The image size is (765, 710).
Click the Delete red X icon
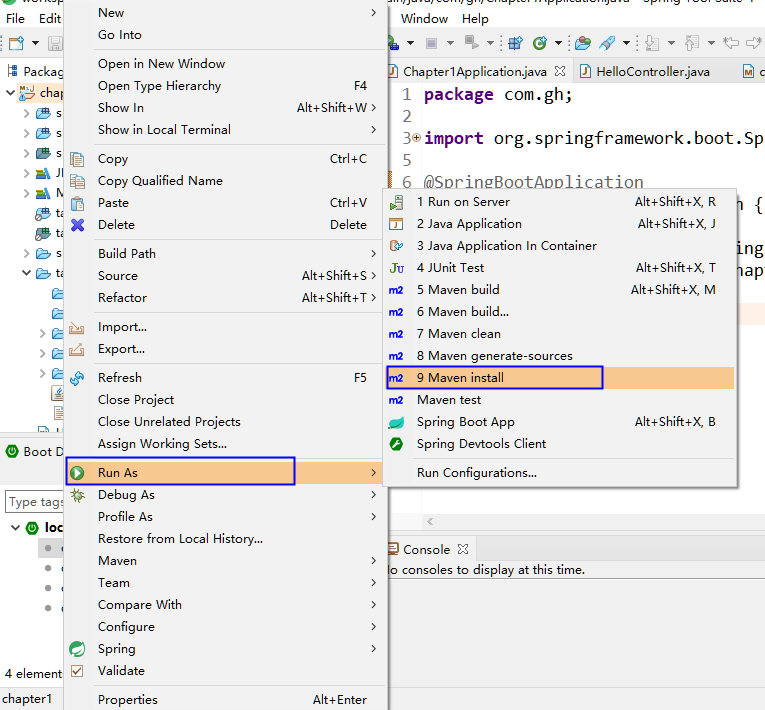click(x=78, y=225)
